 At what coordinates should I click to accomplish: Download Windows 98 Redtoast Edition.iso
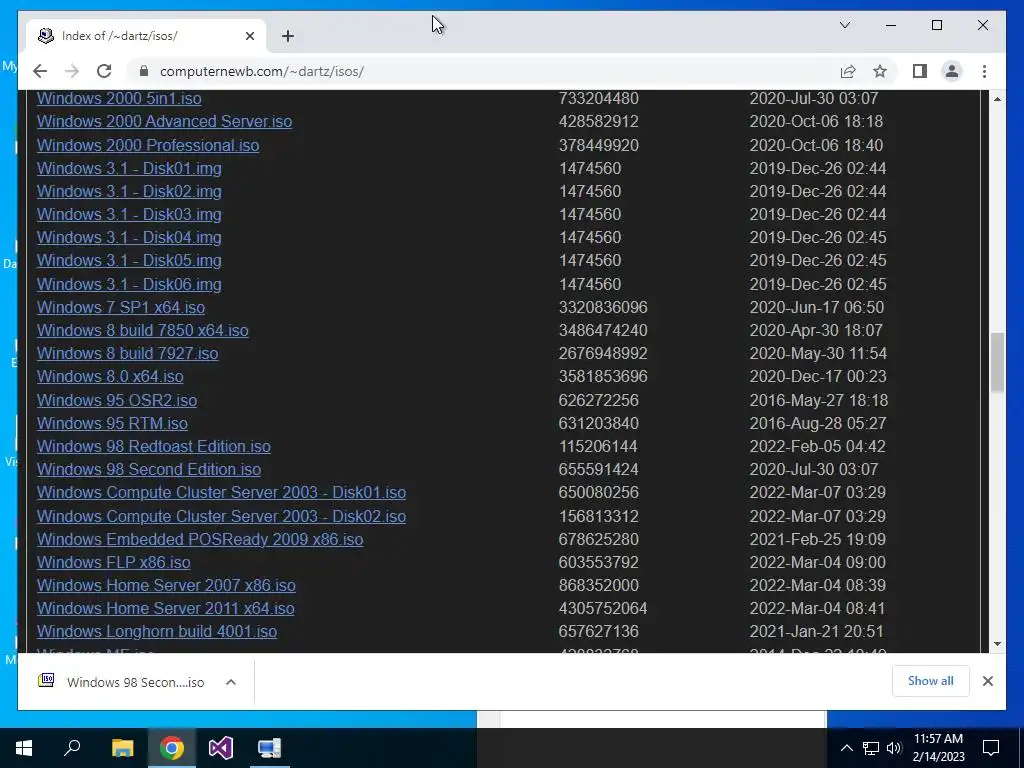pos(153,446)
